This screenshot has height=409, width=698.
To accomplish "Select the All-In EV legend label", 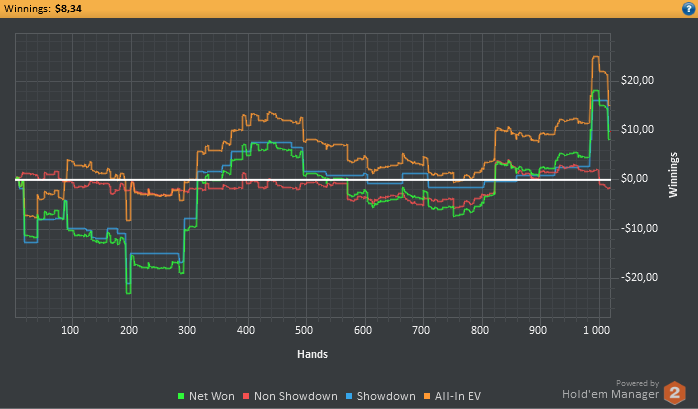I will click(x=458, y=396).
